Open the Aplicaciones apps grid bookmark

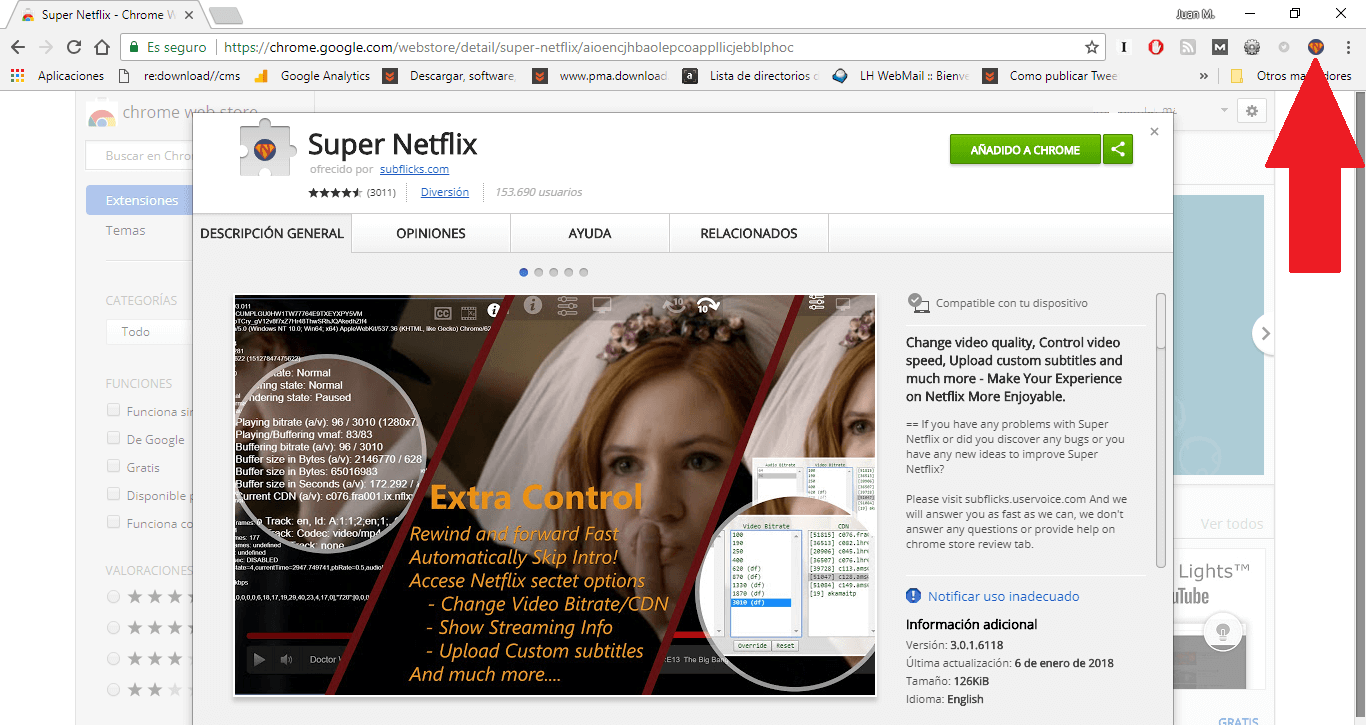(56, 76)
